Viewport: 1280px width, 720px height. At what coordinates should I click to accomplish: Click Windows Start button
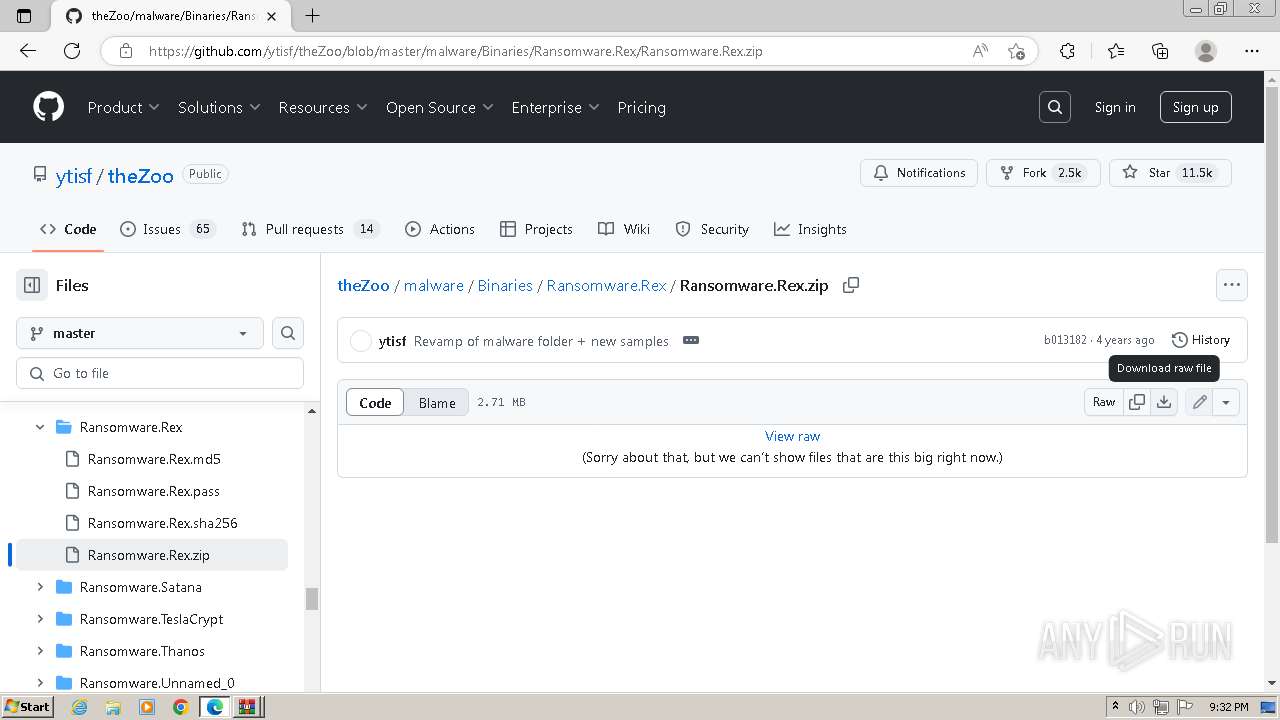coord(27,707)
